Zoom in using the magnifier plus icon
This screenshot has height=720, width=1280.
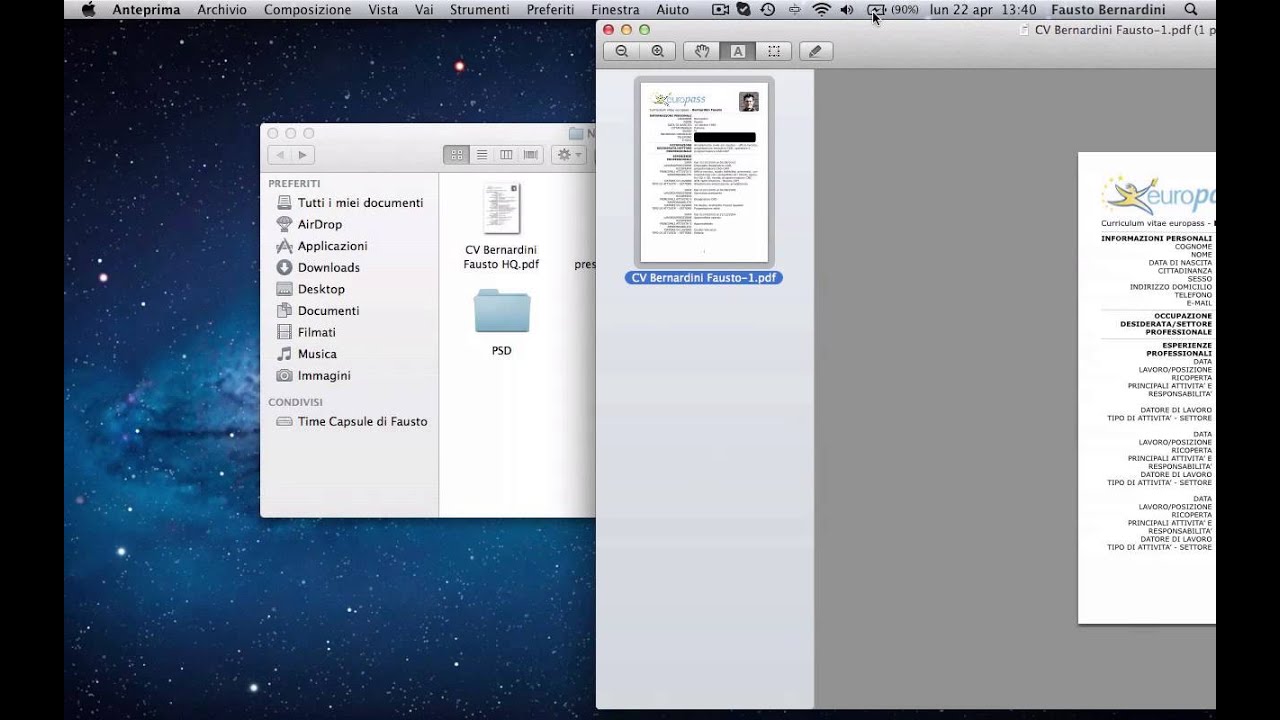coord(657,51)
